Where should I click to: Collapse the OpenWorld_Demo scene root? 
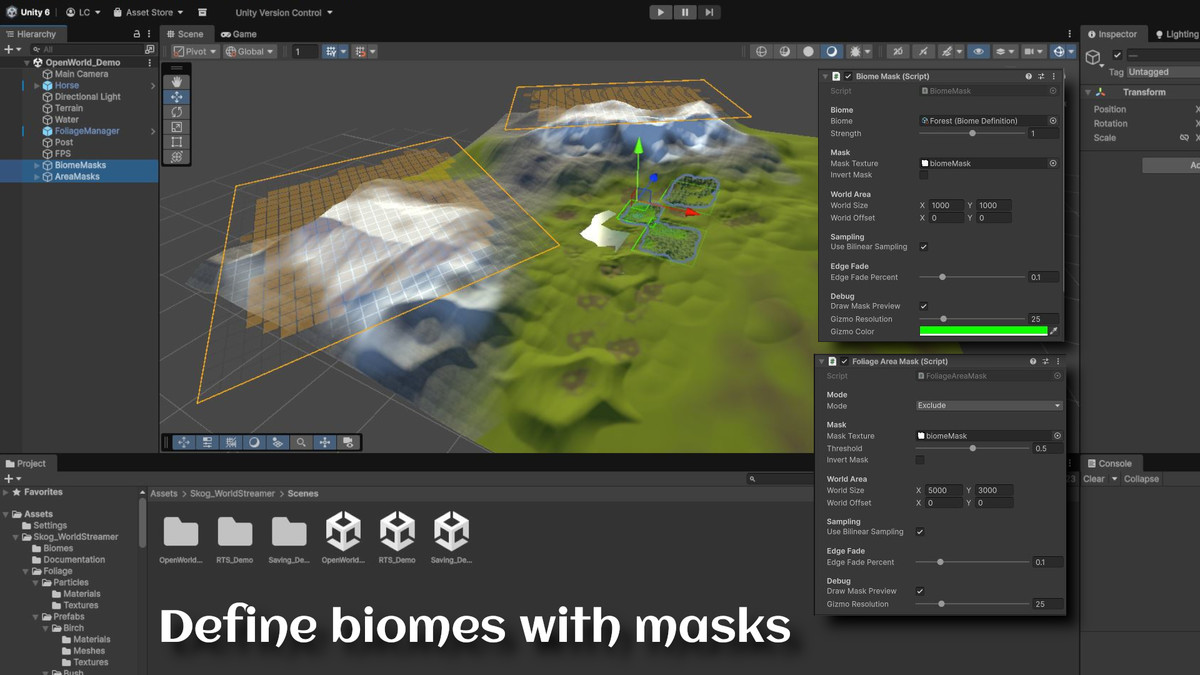[27, 62]
